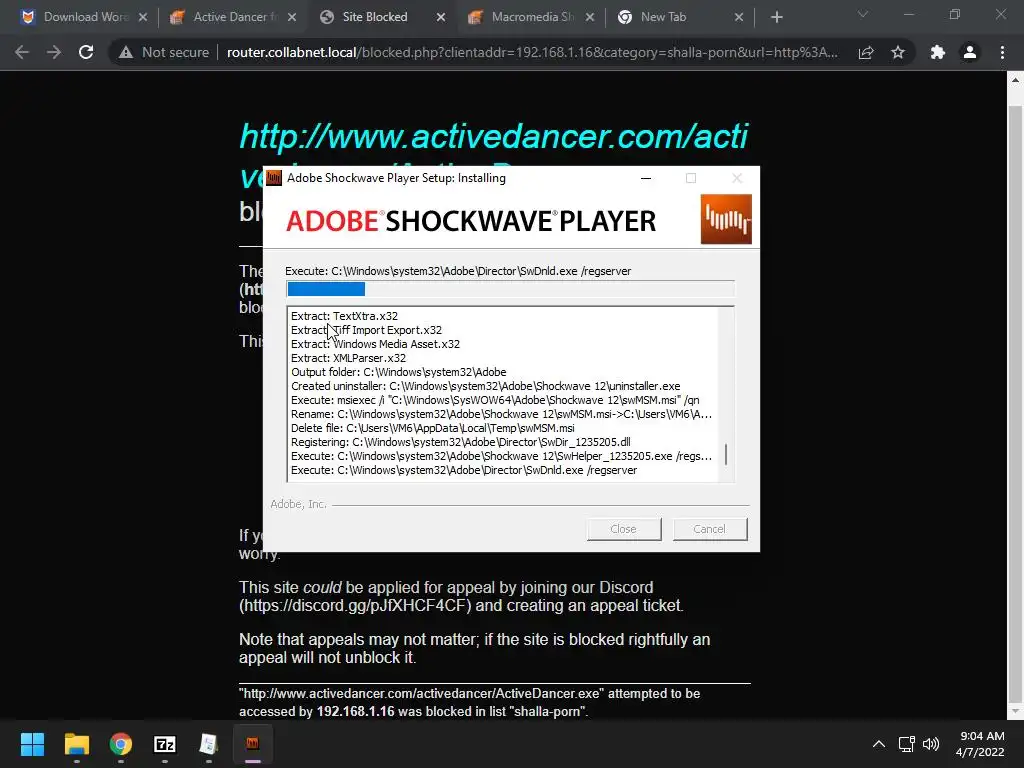Go forward using browser forward arrow

pos(54,52)
